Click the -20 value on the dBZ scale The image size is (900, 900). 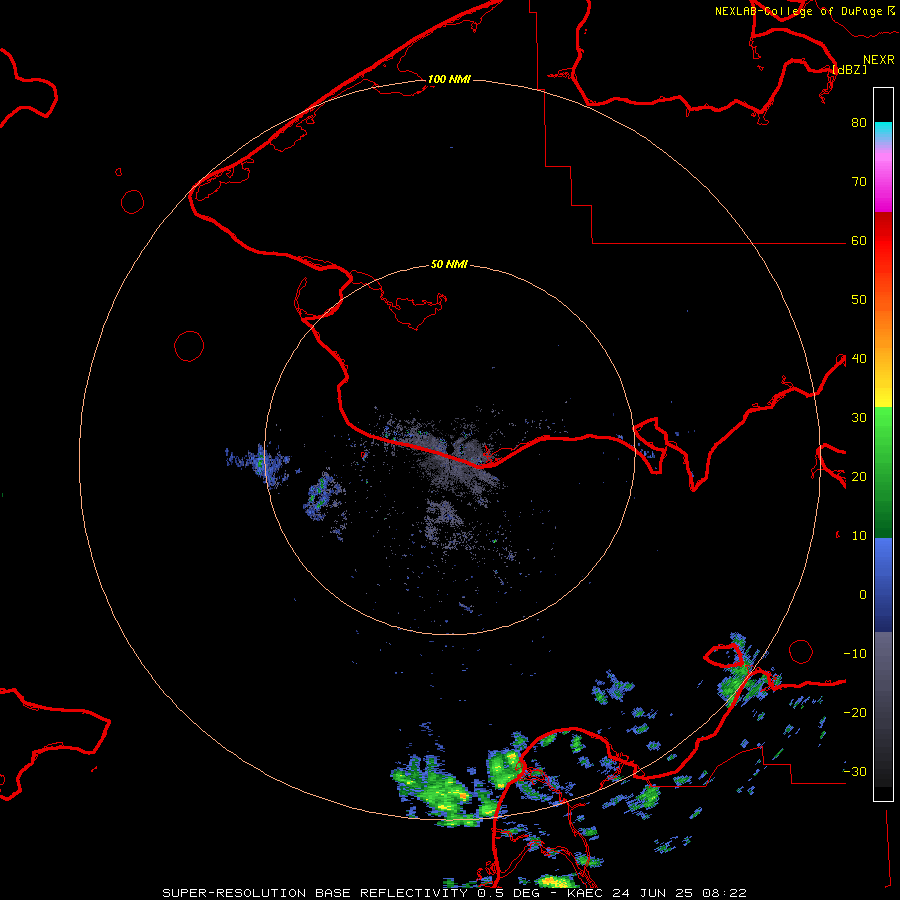tap(855, 713)
